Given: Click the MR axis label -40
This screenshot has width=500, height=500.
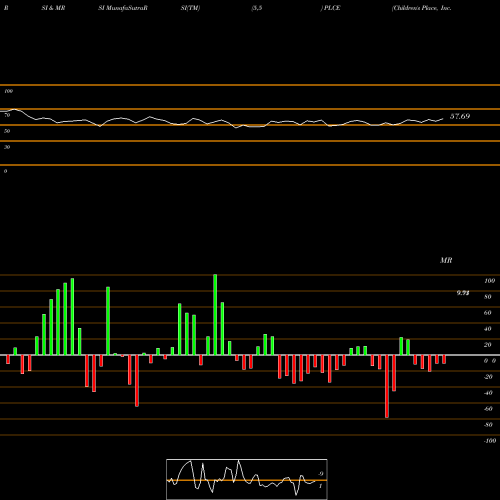Looking at the screenshot, I should [x=488, y=393].
